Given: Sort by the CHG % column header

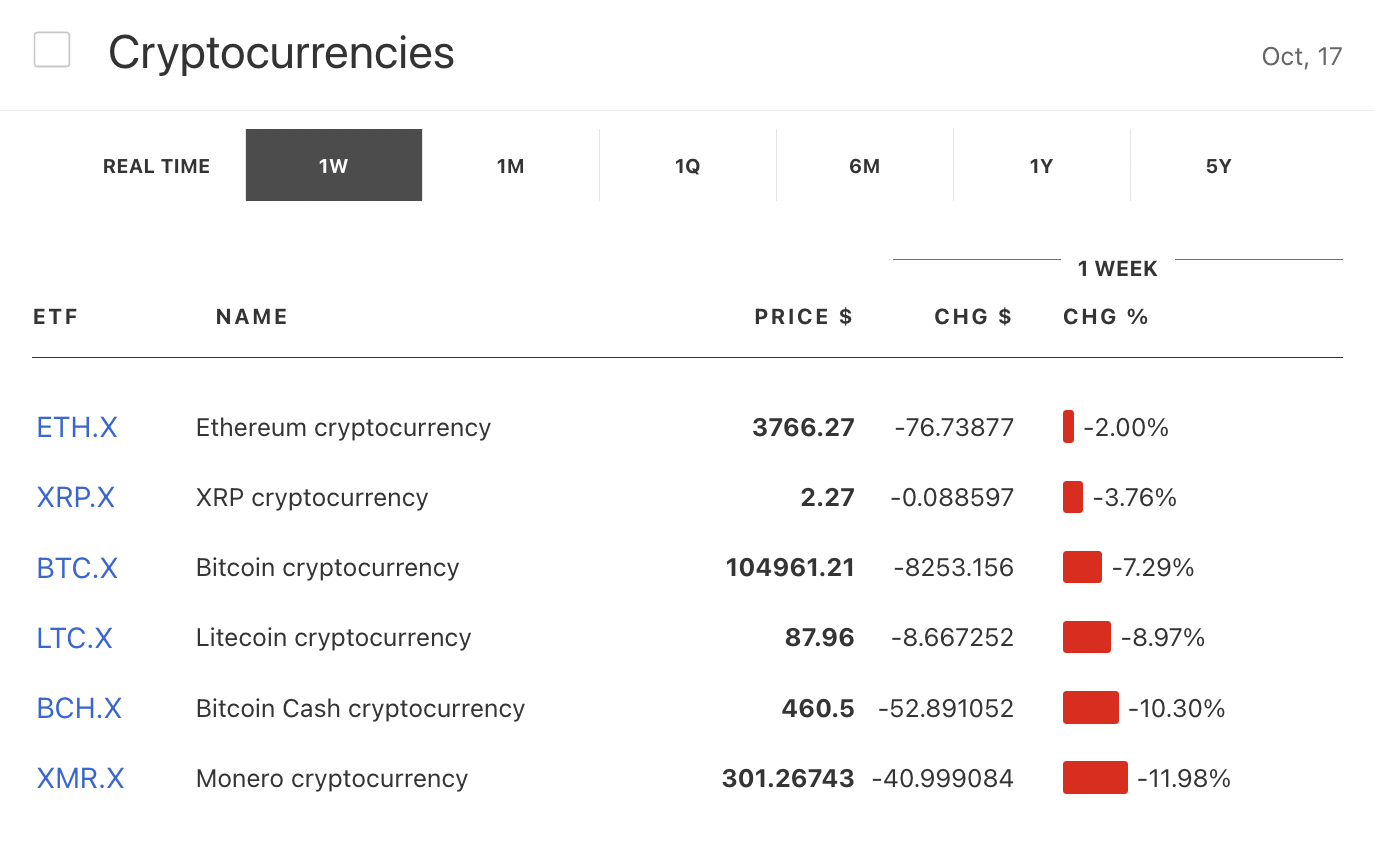Looking at the screenshot, I should [x=1106, y=317].
